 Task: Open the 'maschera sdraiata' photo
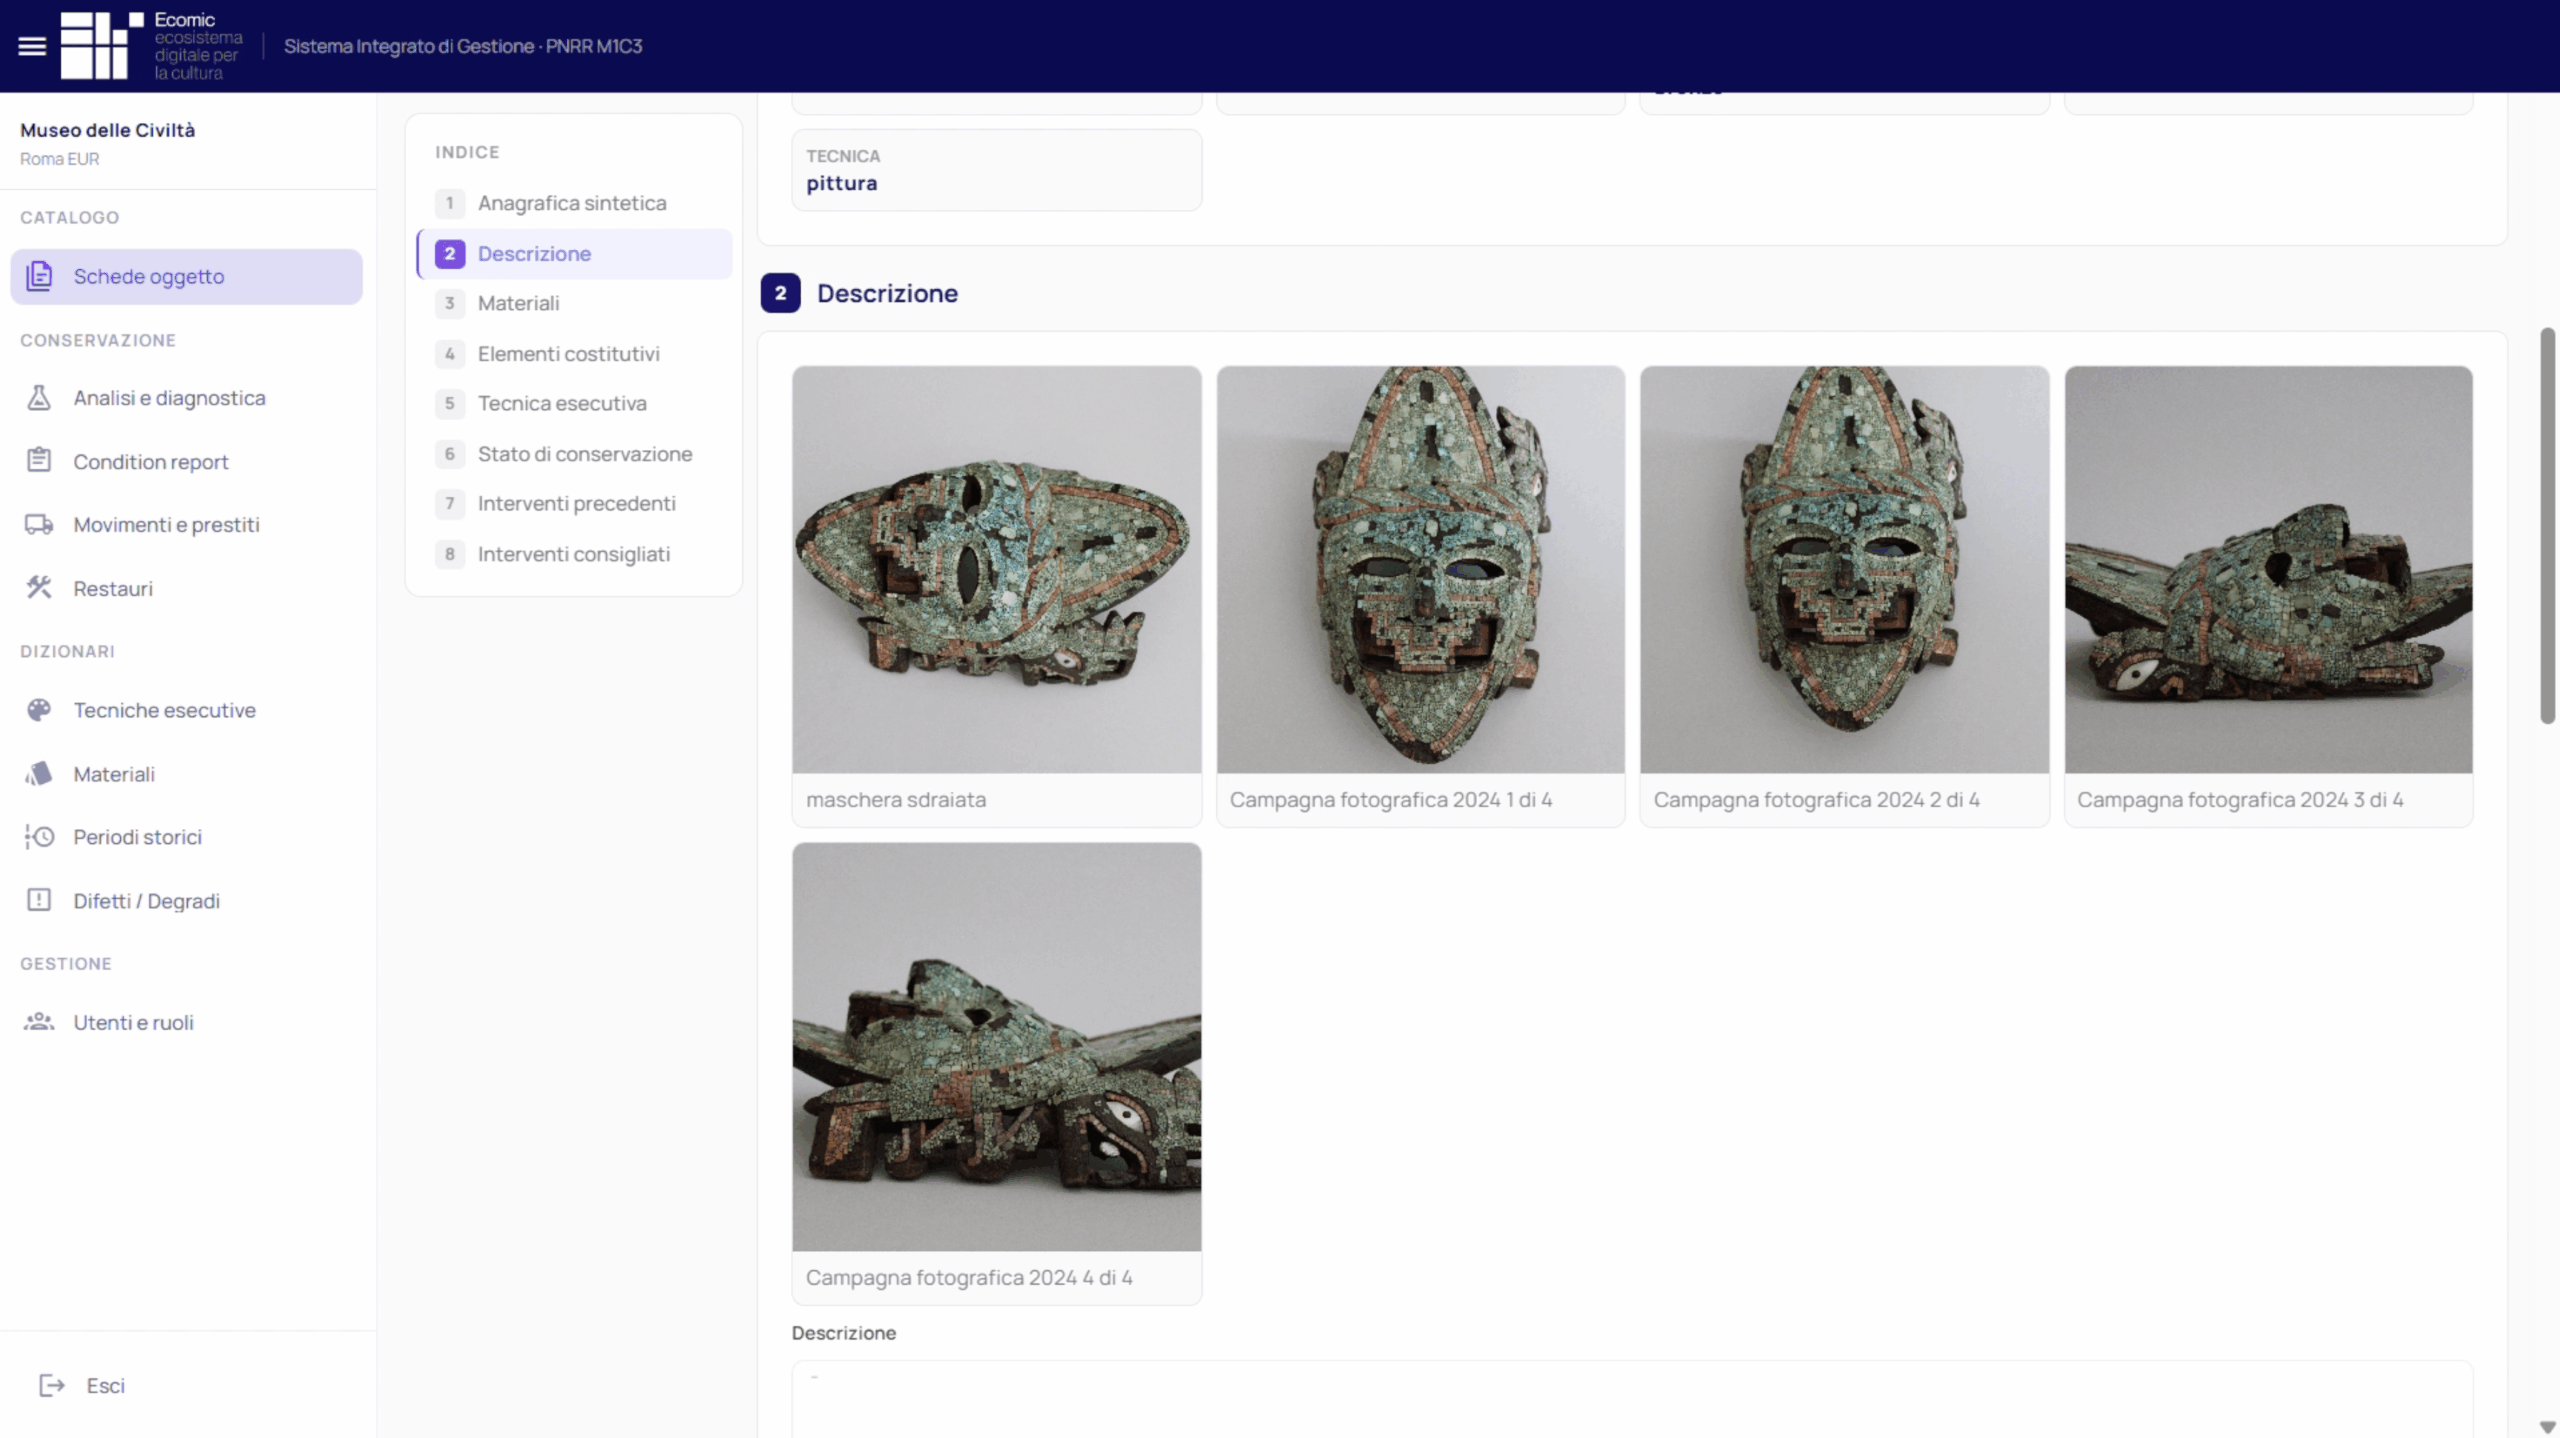pos(997,569)
